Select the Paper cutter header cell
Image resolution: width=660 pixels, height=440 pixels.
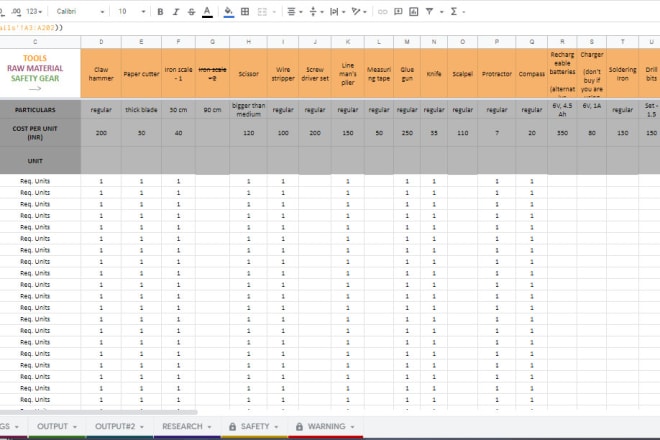[x=141, y=73]
